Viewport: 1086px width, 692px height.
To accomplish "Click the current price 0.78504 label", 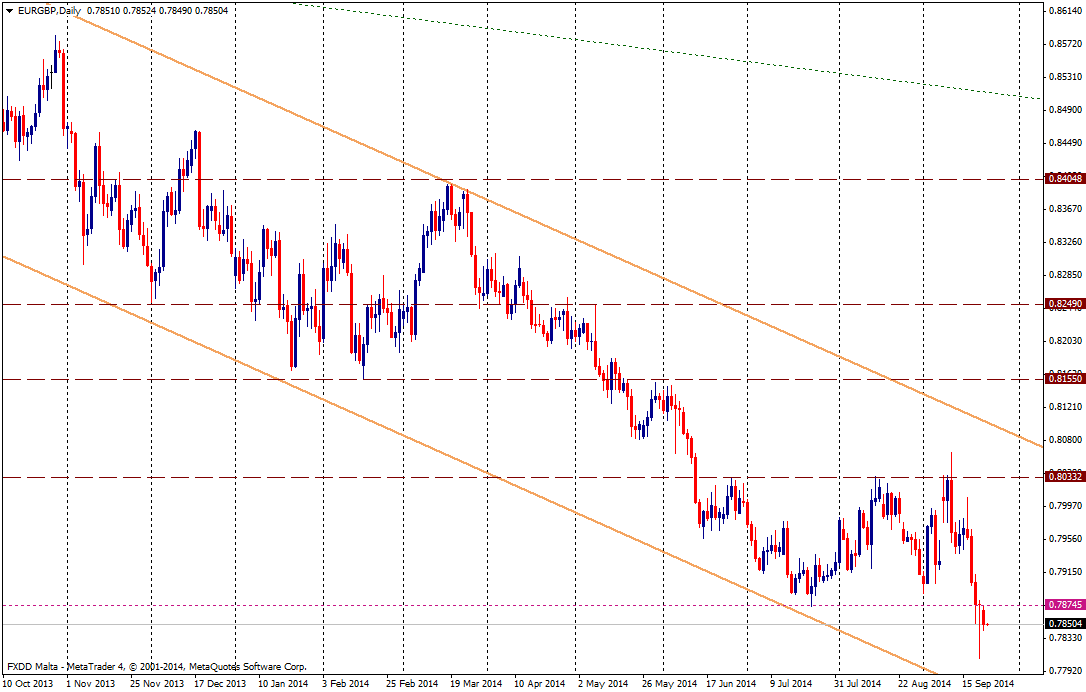I will (x=1062, y=623).
